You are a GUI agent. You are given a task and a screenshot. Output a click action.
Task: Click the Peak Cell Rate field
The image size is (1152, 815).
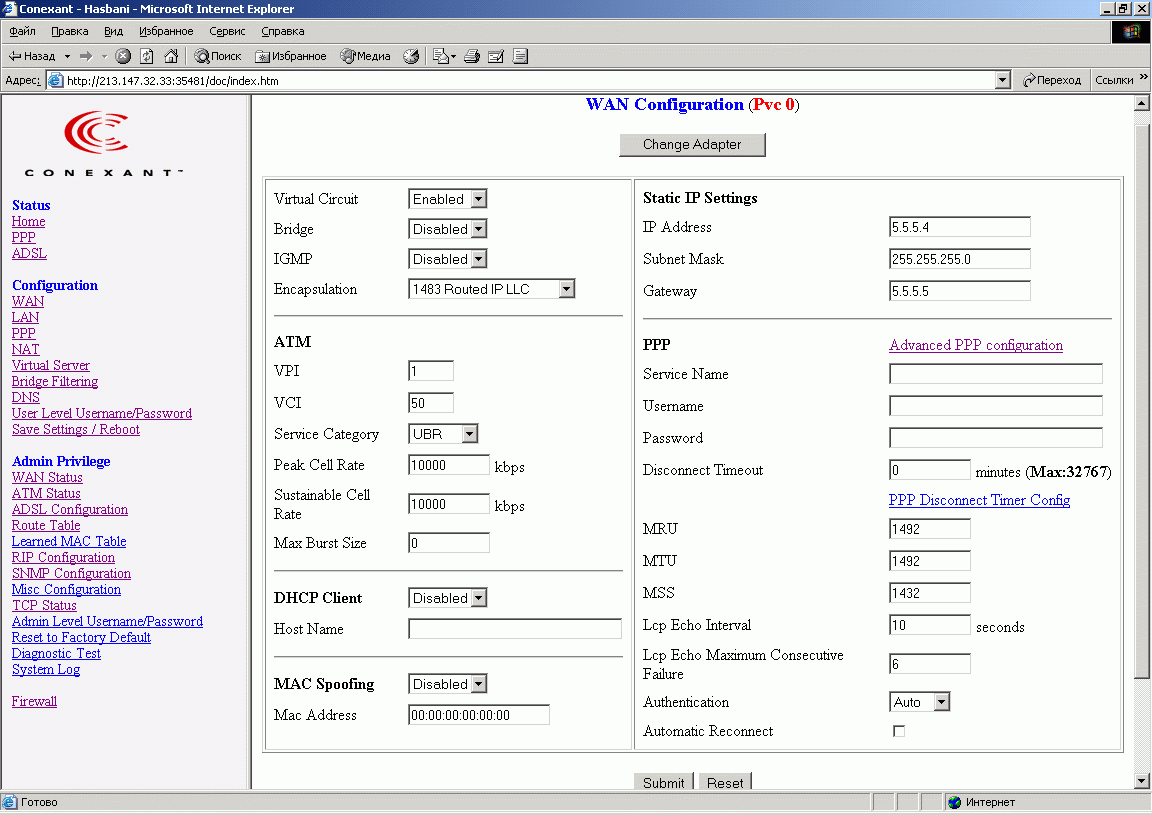[449, 464]
